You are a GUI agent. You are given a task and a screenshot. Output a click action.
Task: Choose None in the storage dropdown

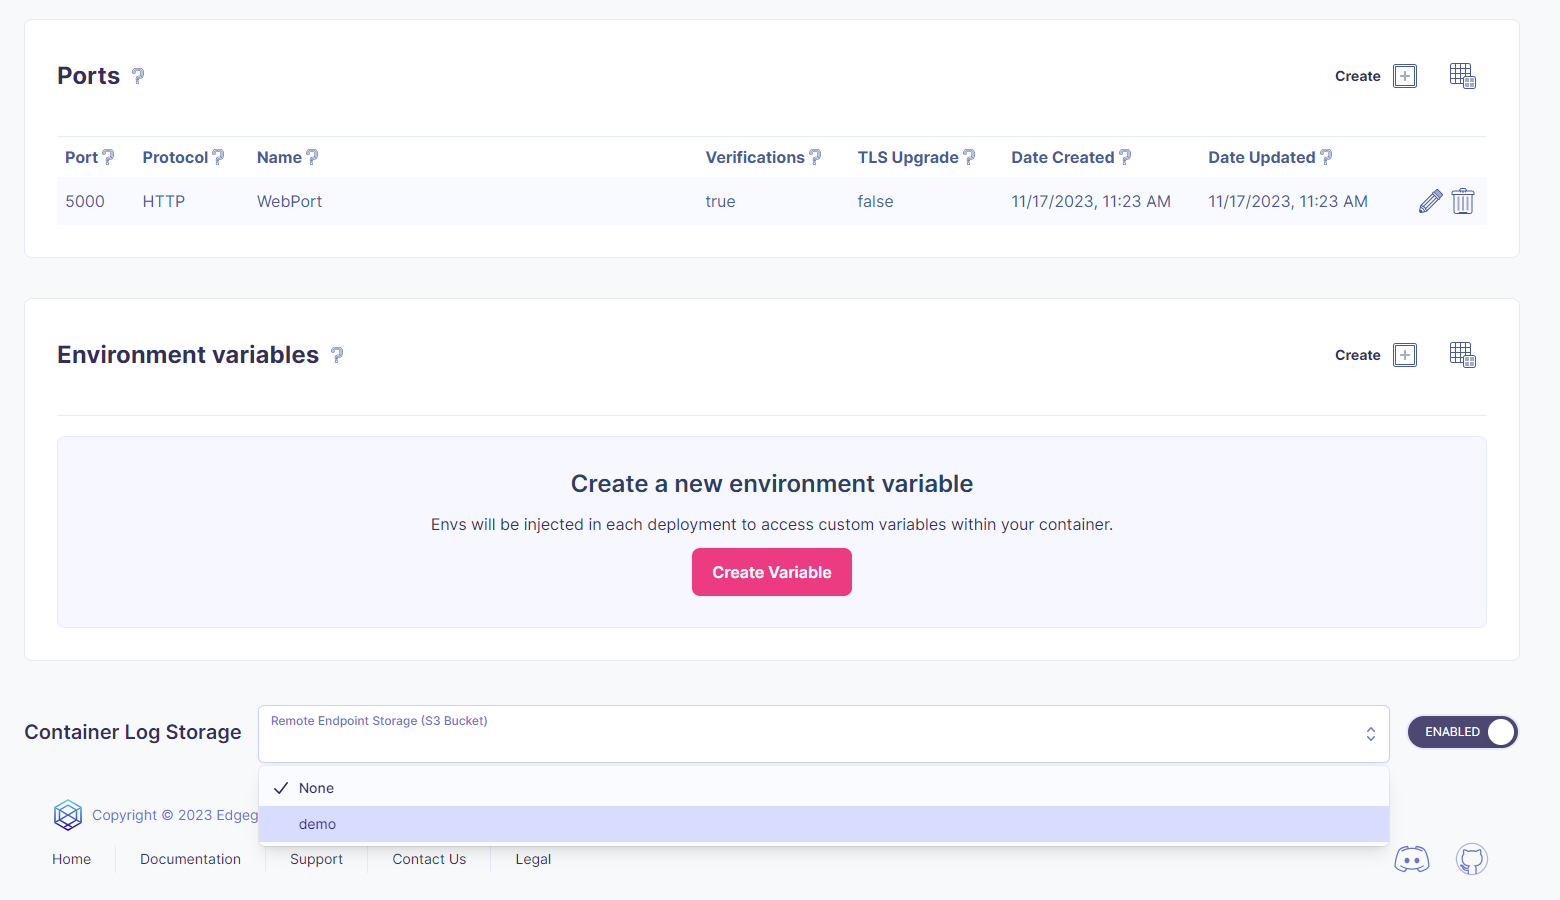(x=316, y=788)
